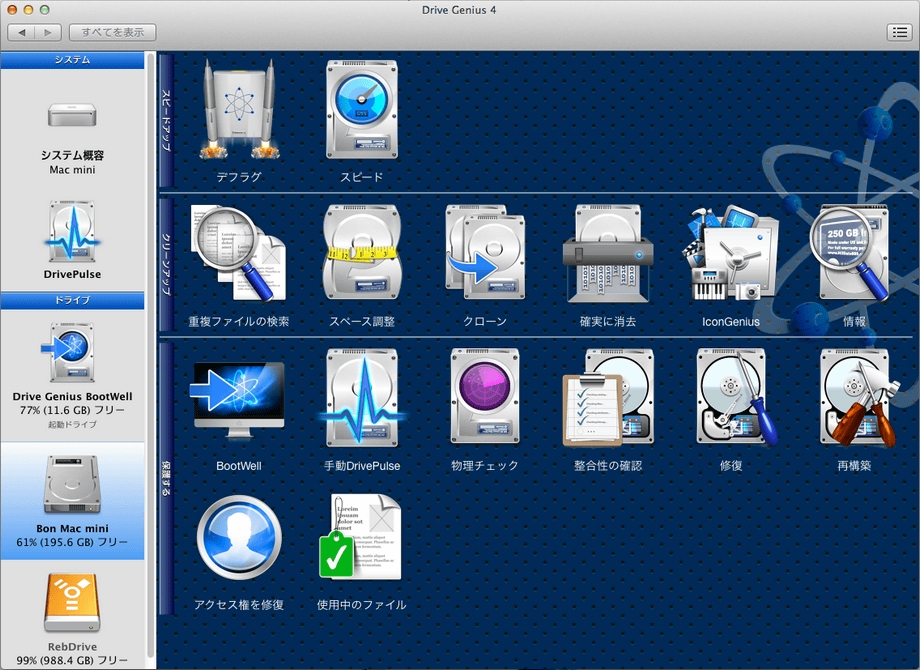Click the クリーンアップ vertical category tab
Viewport: 920px width, 670px height.
pyautogui.click(x=167, y=264)
